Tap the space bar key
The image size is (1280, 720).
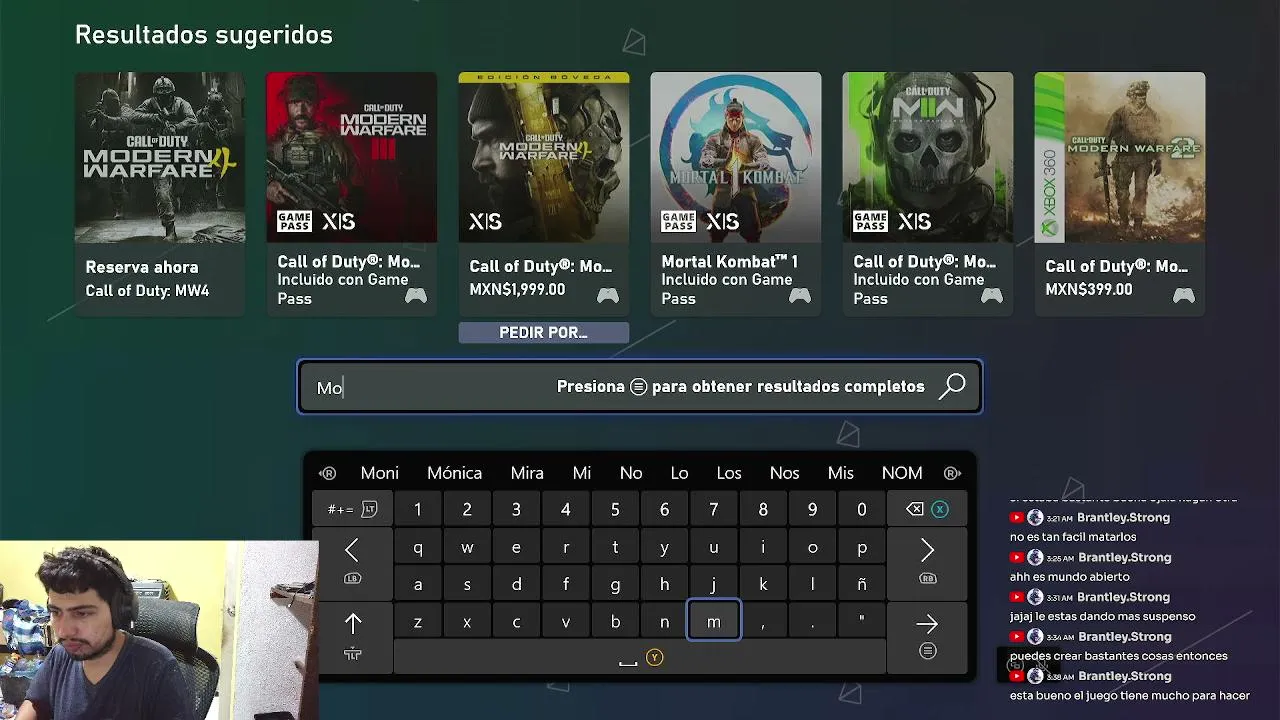[640, 657]
